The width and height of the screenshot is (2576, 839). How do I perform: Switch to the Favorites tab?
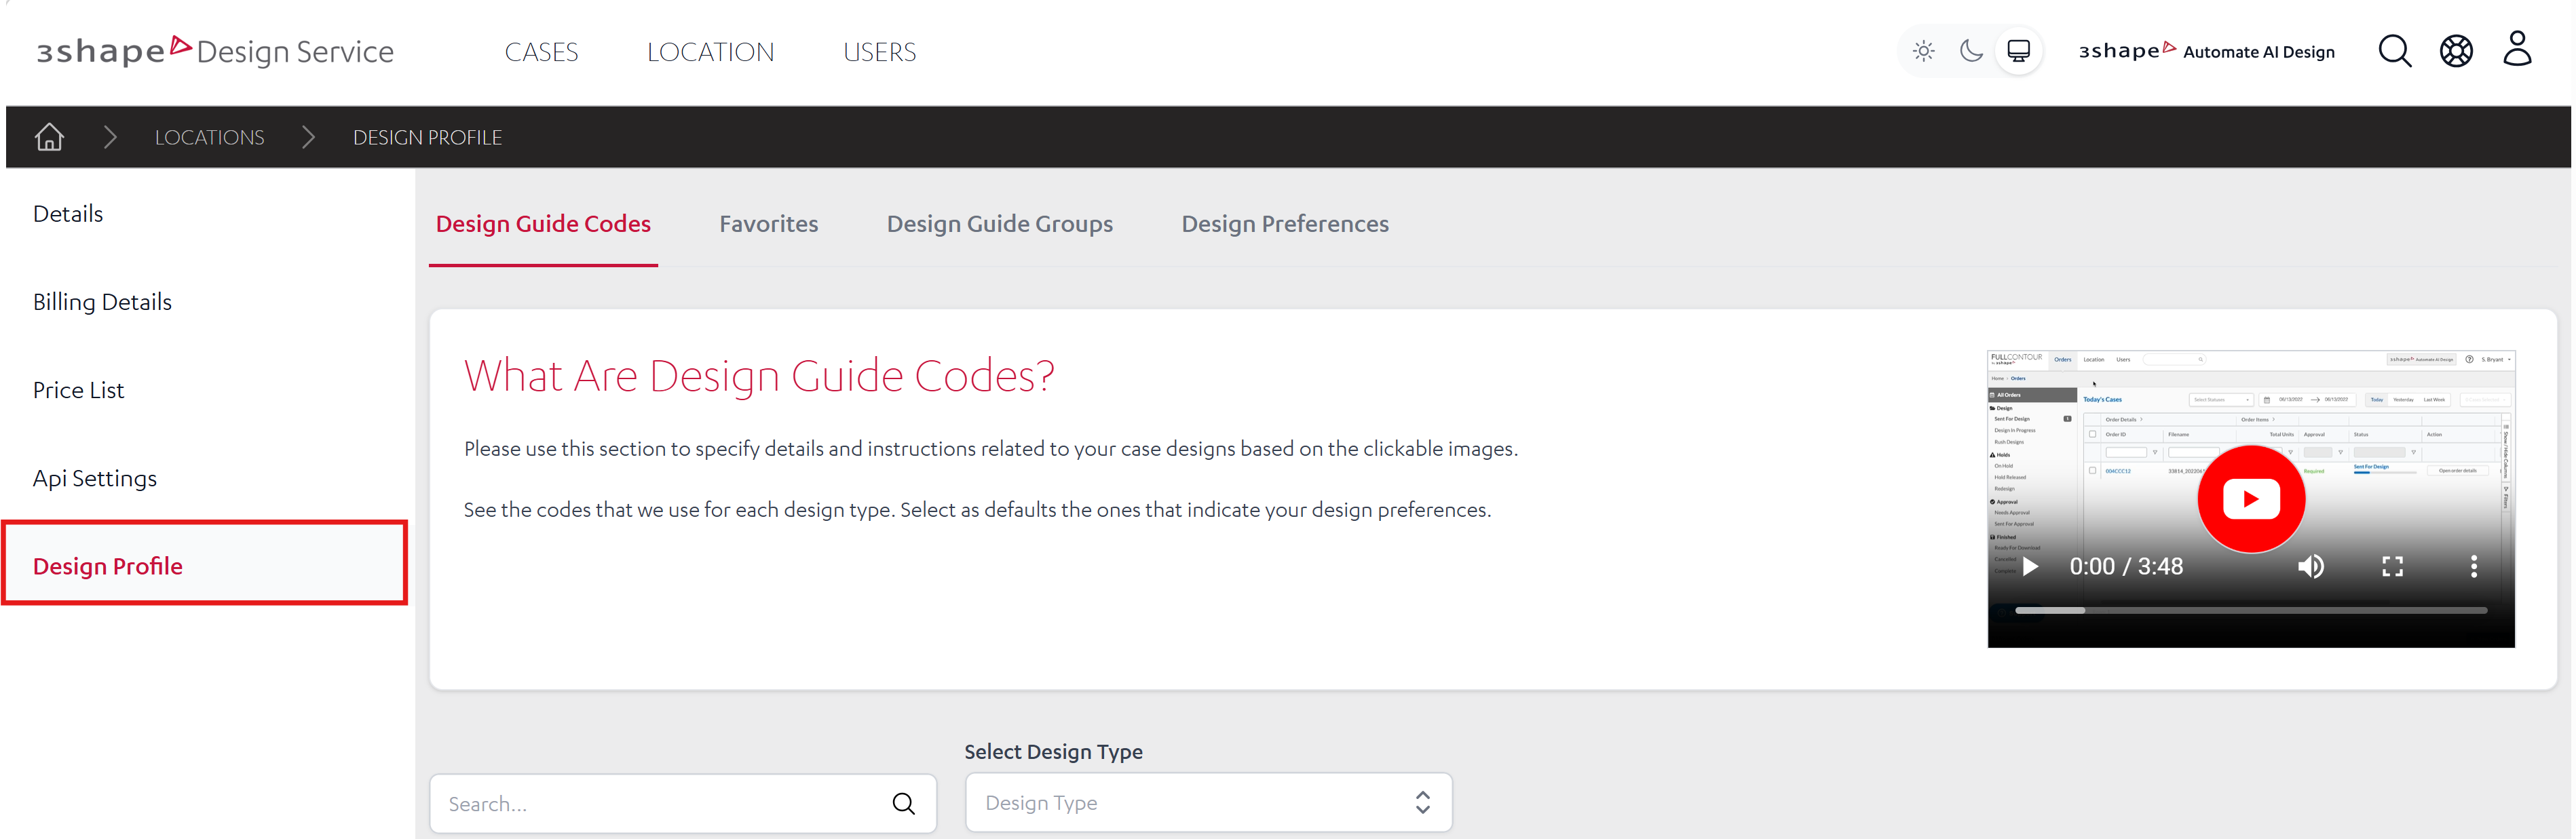pos(768,224)
